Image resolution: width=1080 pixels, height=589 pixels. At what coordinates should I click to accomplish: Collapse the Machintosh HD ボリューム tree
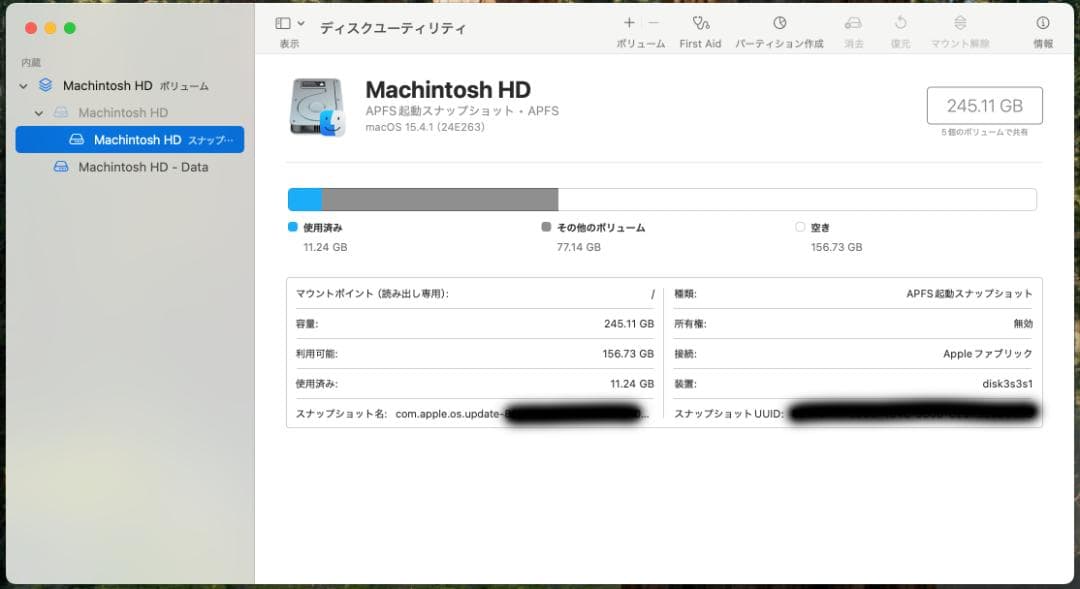pyautogui.click(x=22, y=86)
